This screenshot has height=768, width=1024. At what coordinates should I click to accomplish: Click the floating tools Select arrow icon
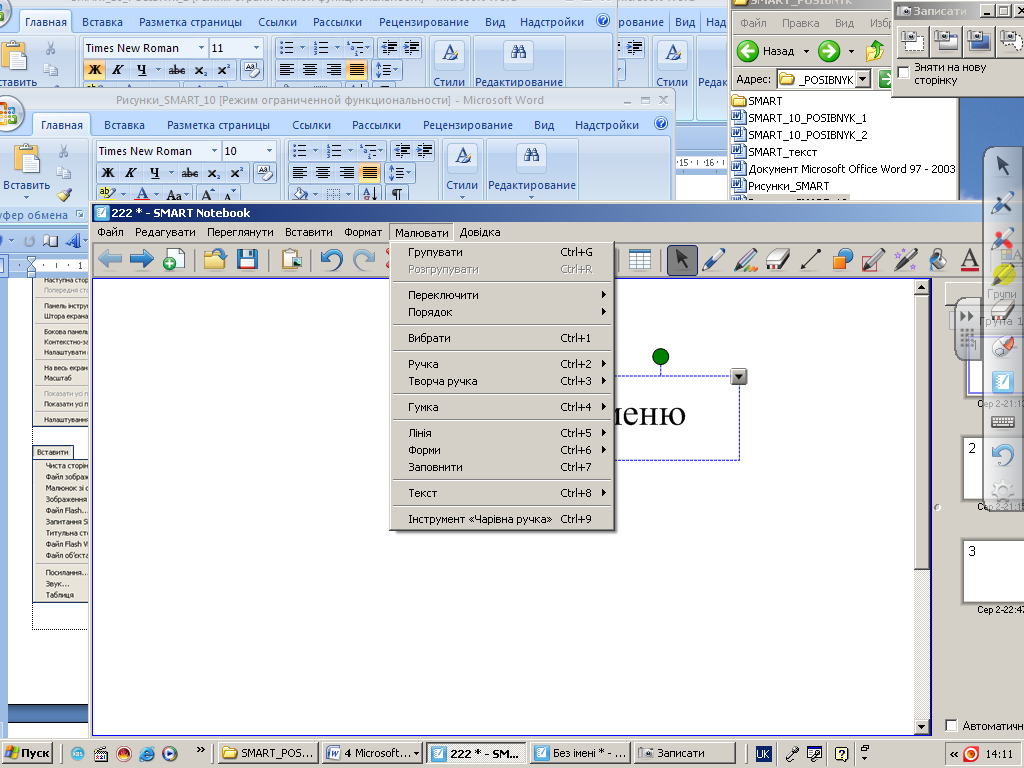(1002, 165)
